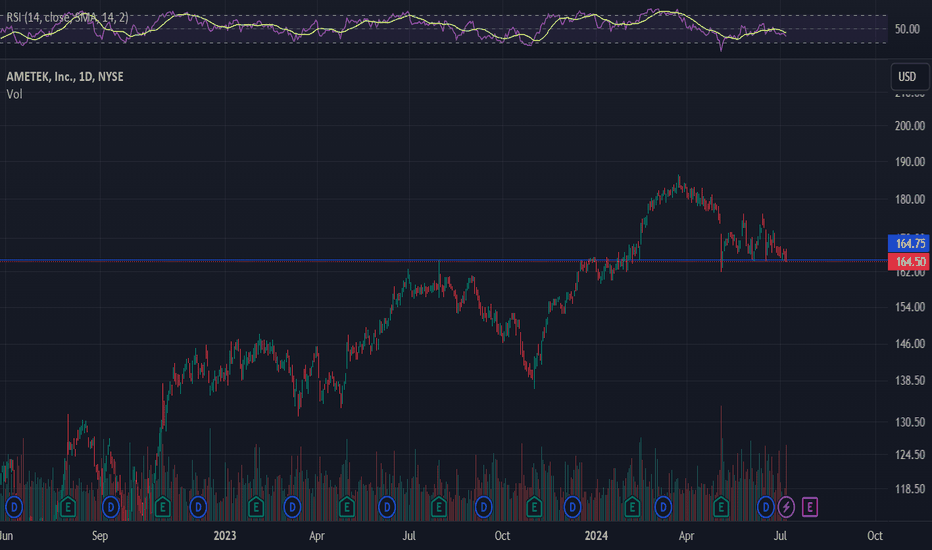Click the dividend marker for March 2023
Viewport: 932px width, 550px height.
292,507
